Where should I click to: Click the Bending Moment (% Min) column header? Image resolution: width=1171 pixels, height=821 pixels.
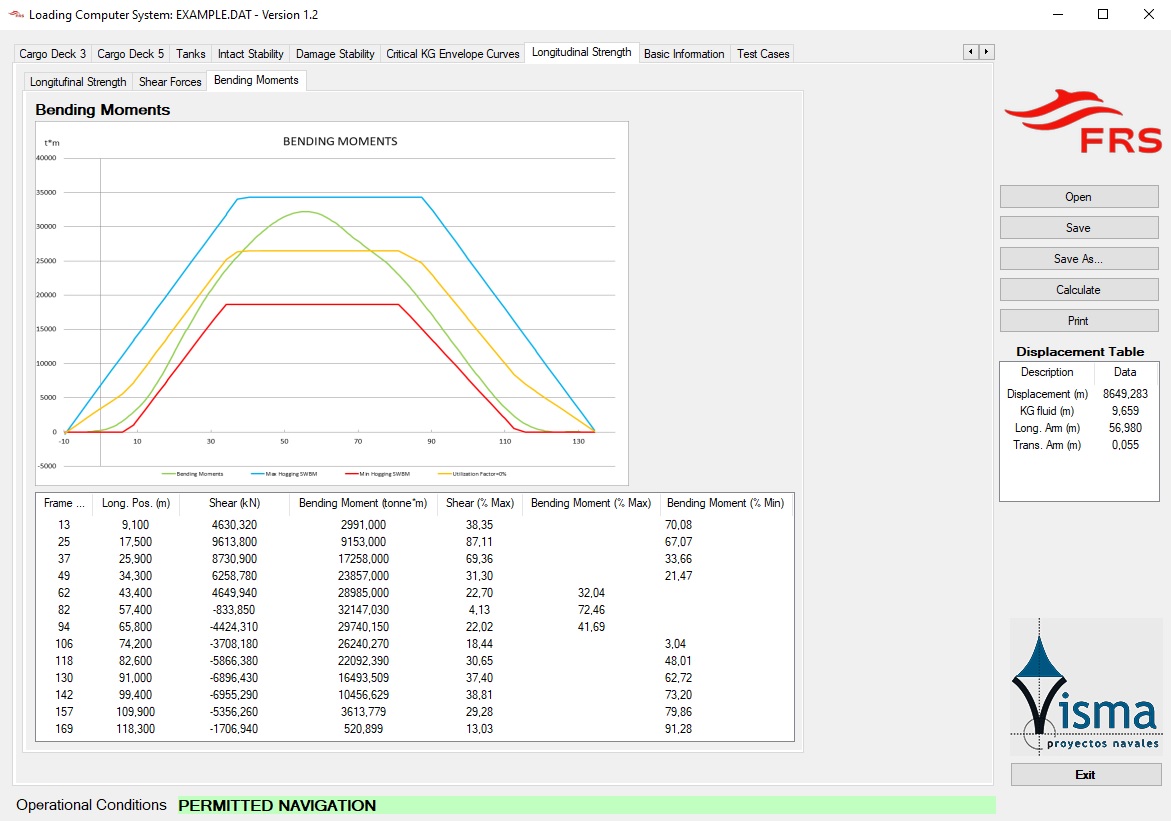725,503
